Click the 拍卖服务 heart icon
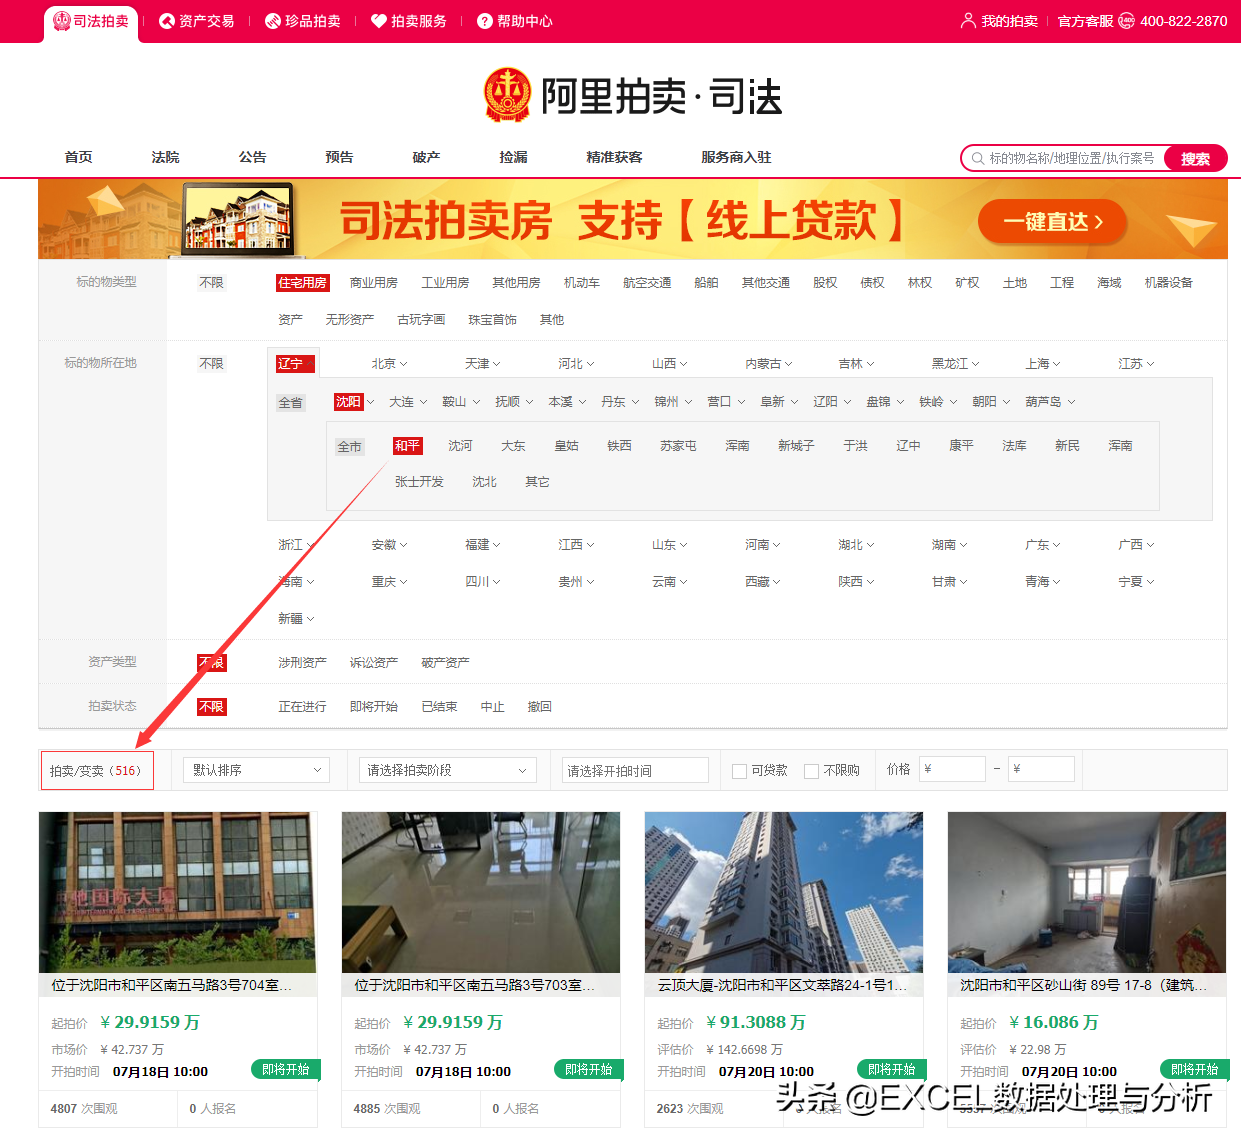 379,21
